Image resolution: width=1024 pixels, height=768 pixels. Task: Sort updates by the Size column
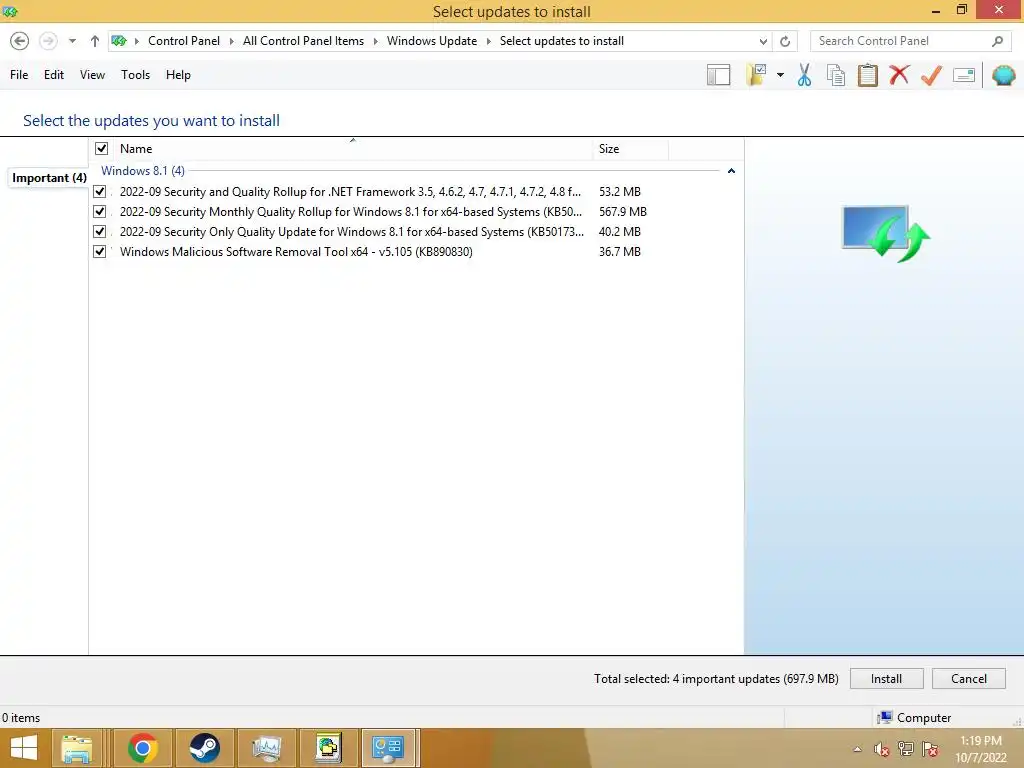click(x=630, y=149)
